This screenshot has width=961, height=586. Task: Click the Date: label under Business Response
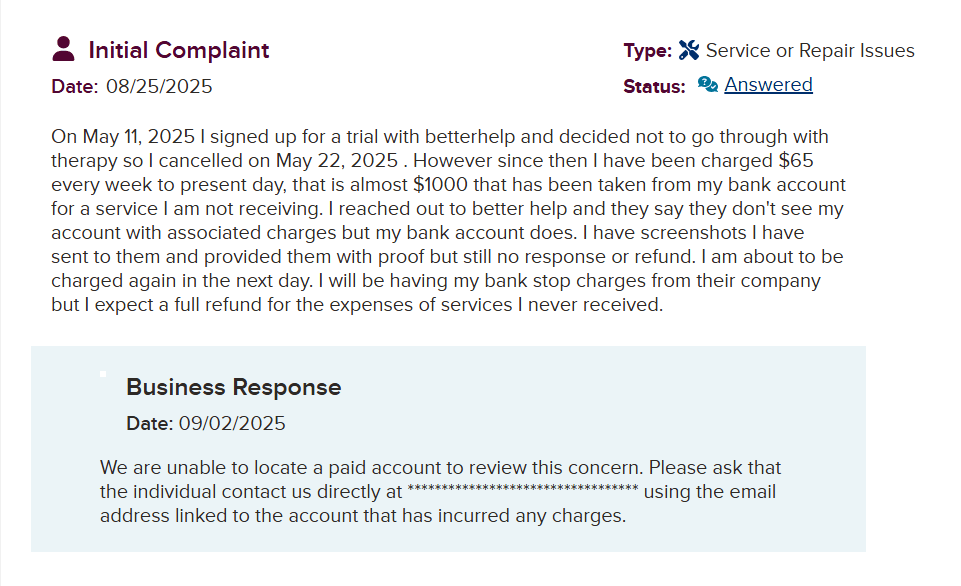[149, 423]
